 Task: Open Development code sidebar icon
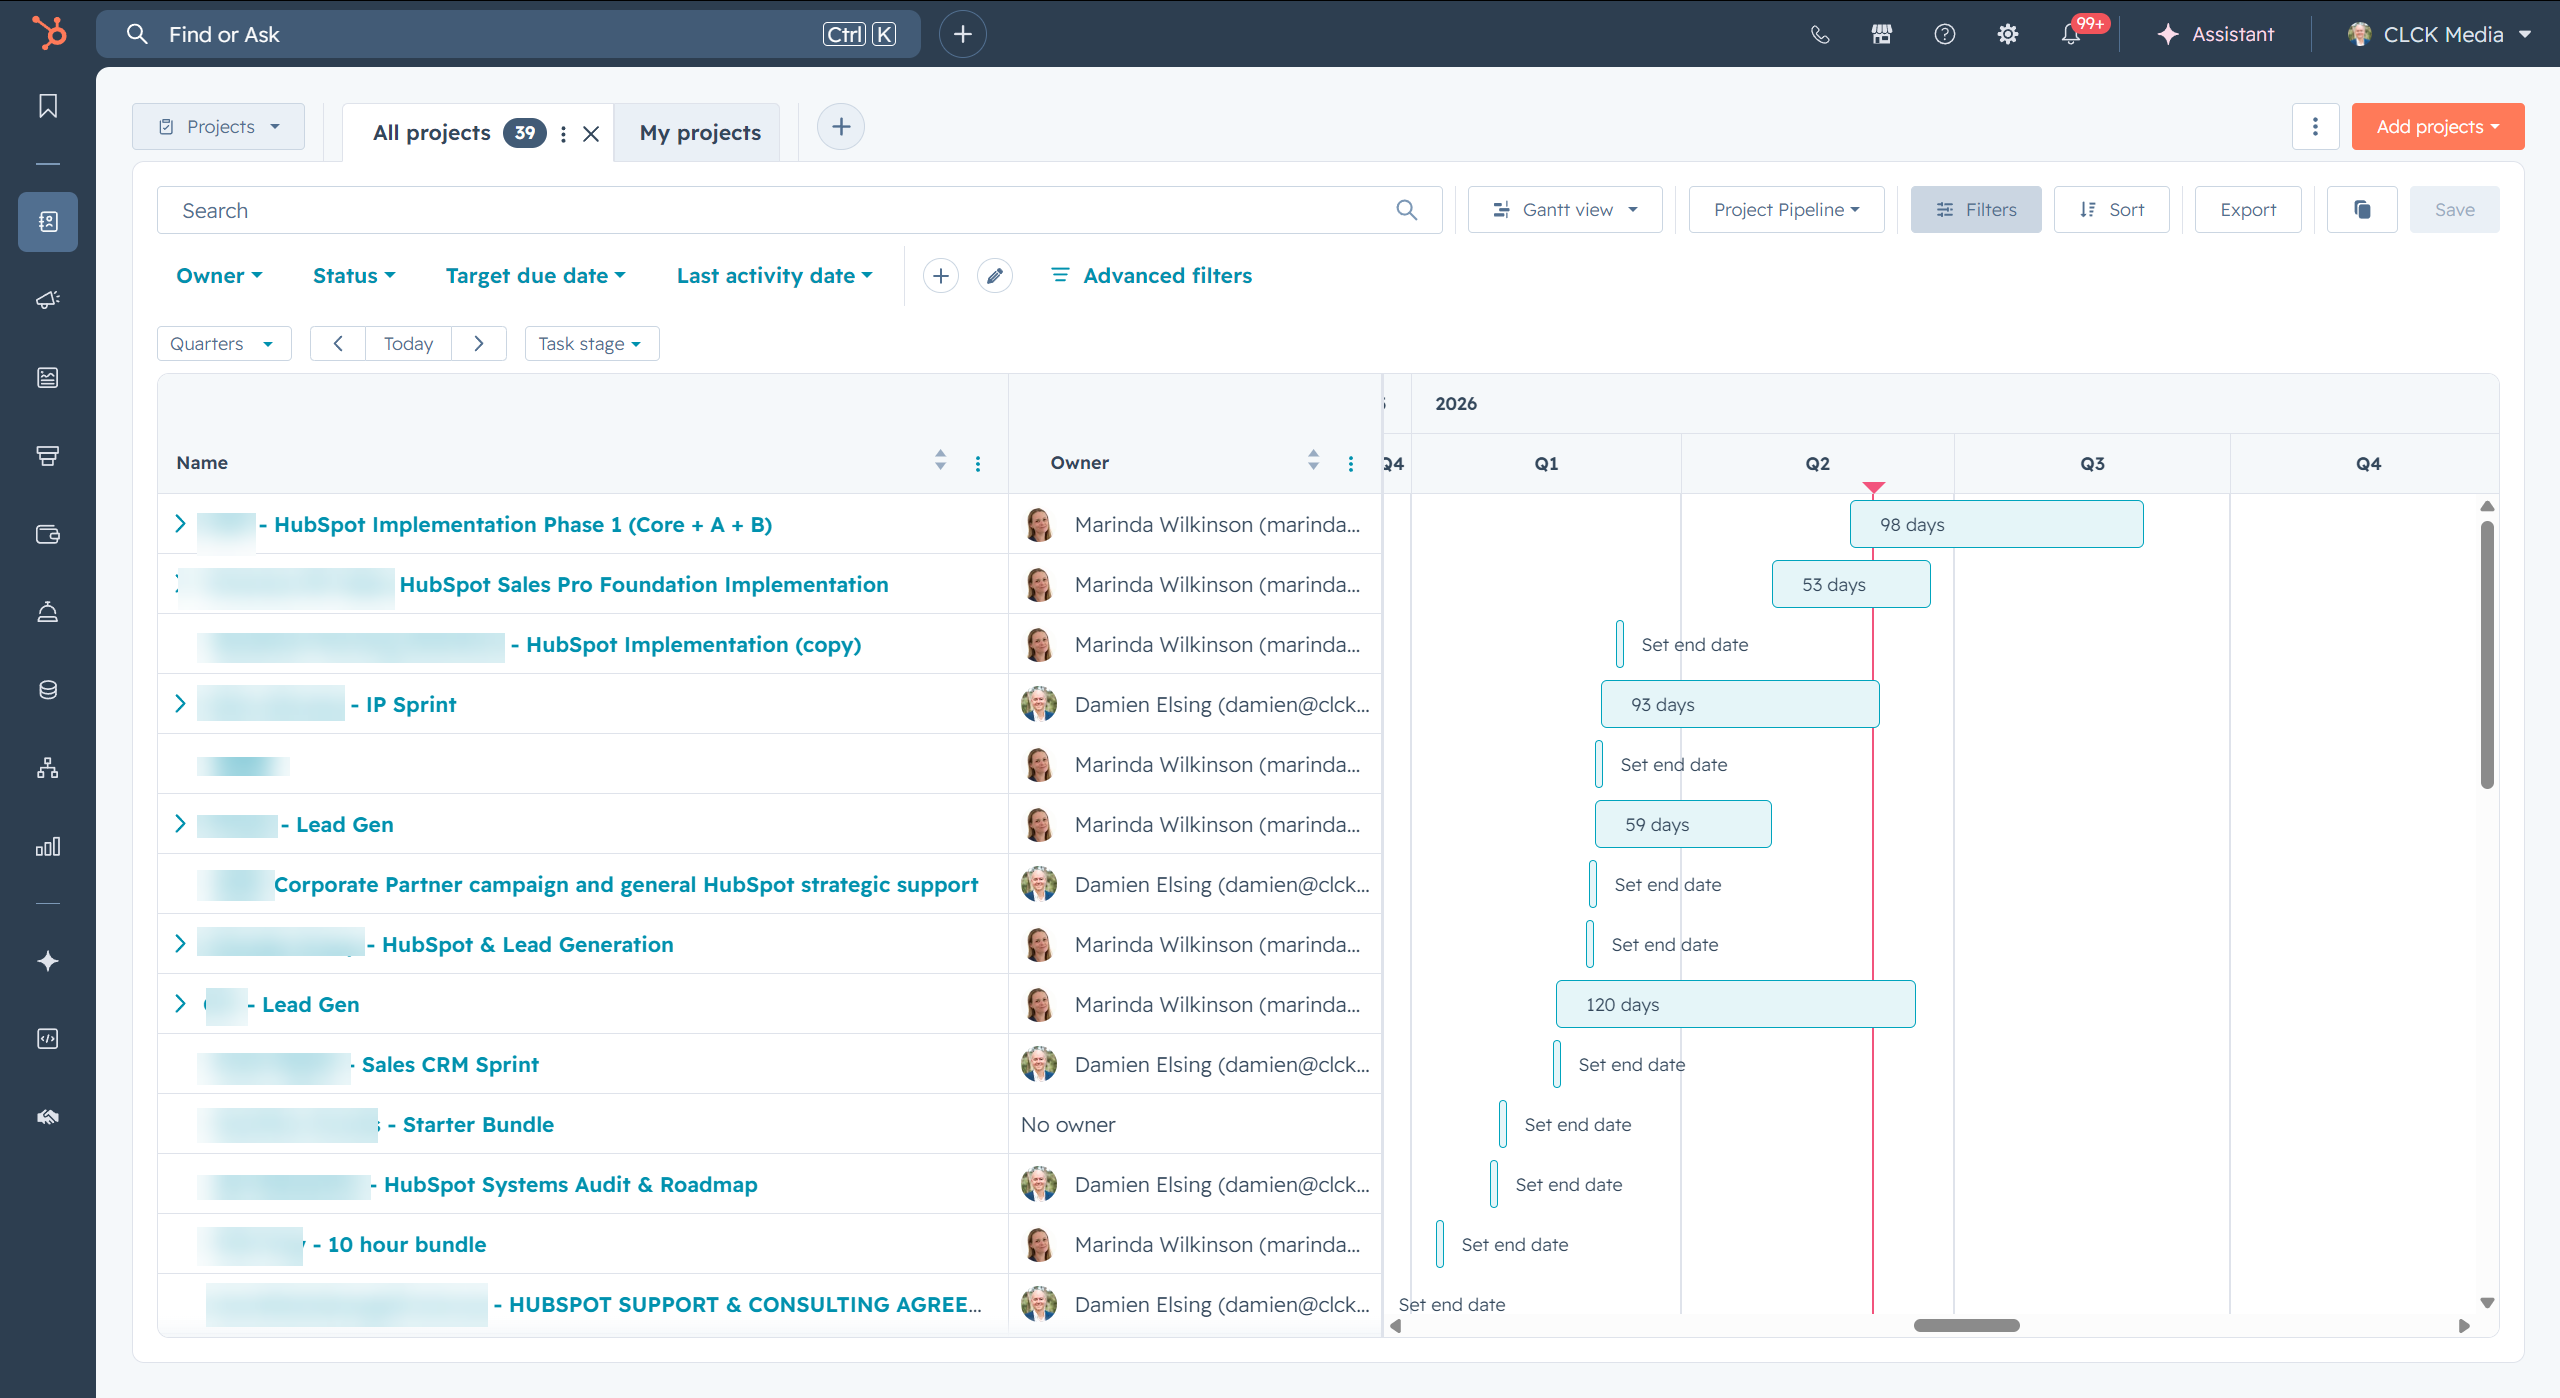[x=48, y=1039]
